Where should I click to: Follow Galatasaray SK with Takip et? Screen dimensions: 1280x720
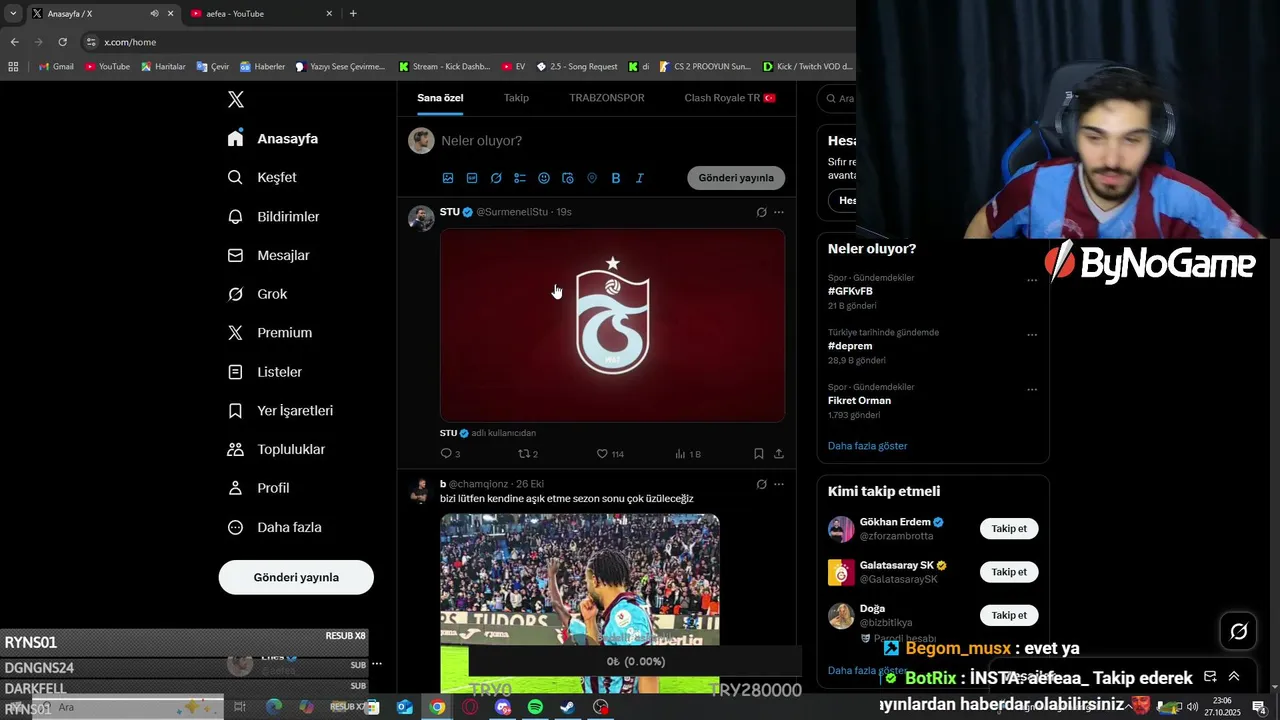pyautogui.click(x=1009, y=572)
